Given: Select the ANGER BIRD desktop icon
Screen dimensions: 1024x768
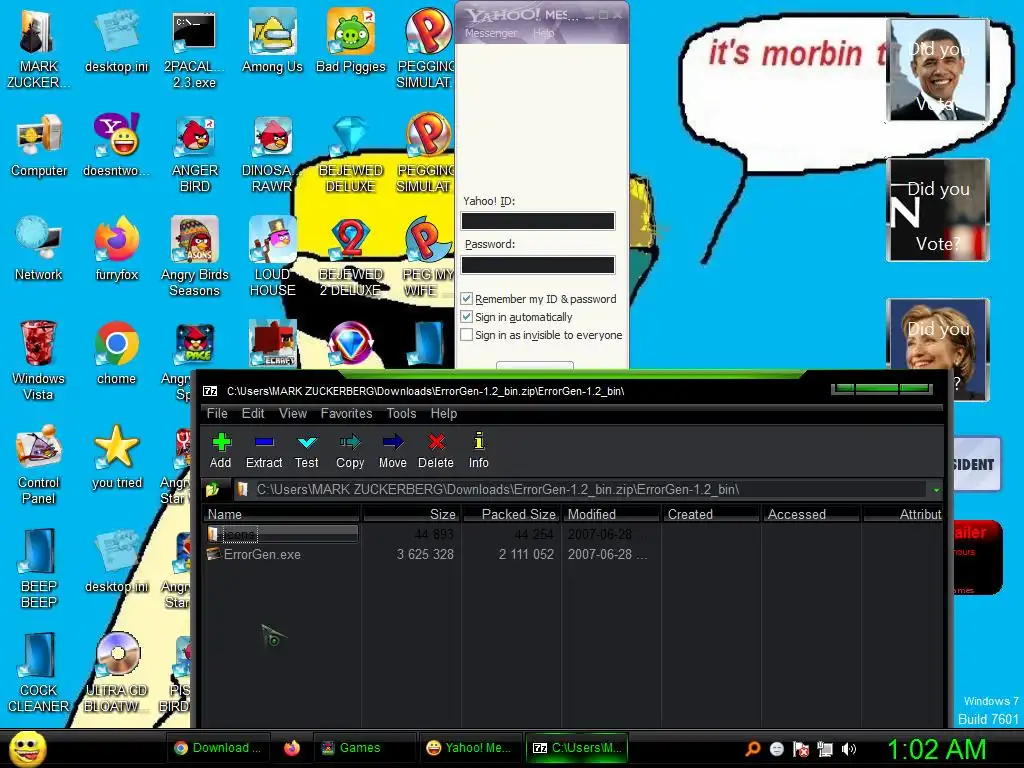Looking at the screenshot, I should [x=195, y=153].
